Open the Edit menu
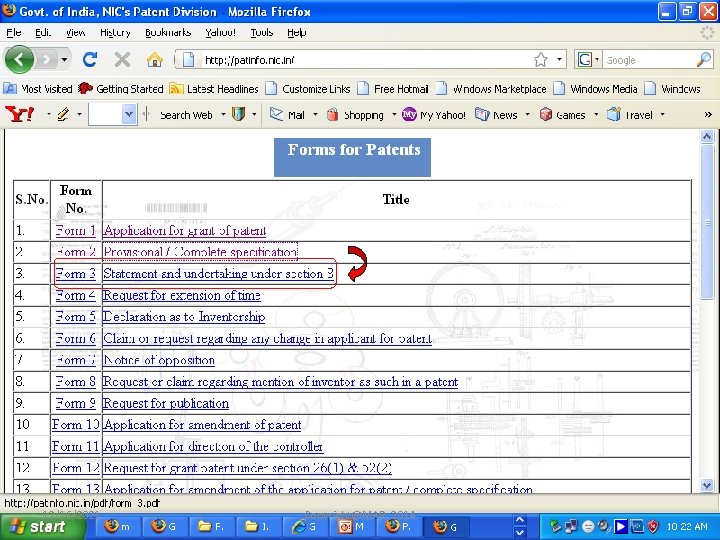 (43, 33)
